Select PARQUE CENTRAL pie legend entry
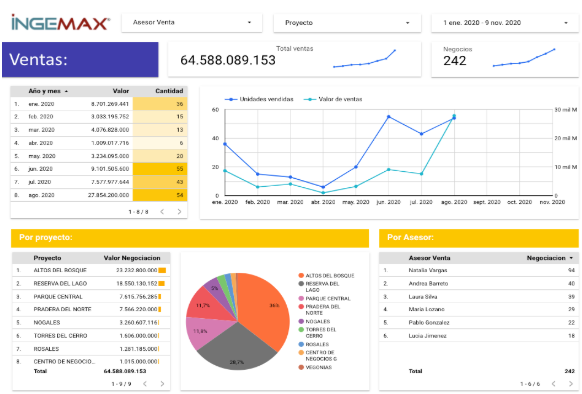This screenshot has height=394, width=582. pos(324,299)
